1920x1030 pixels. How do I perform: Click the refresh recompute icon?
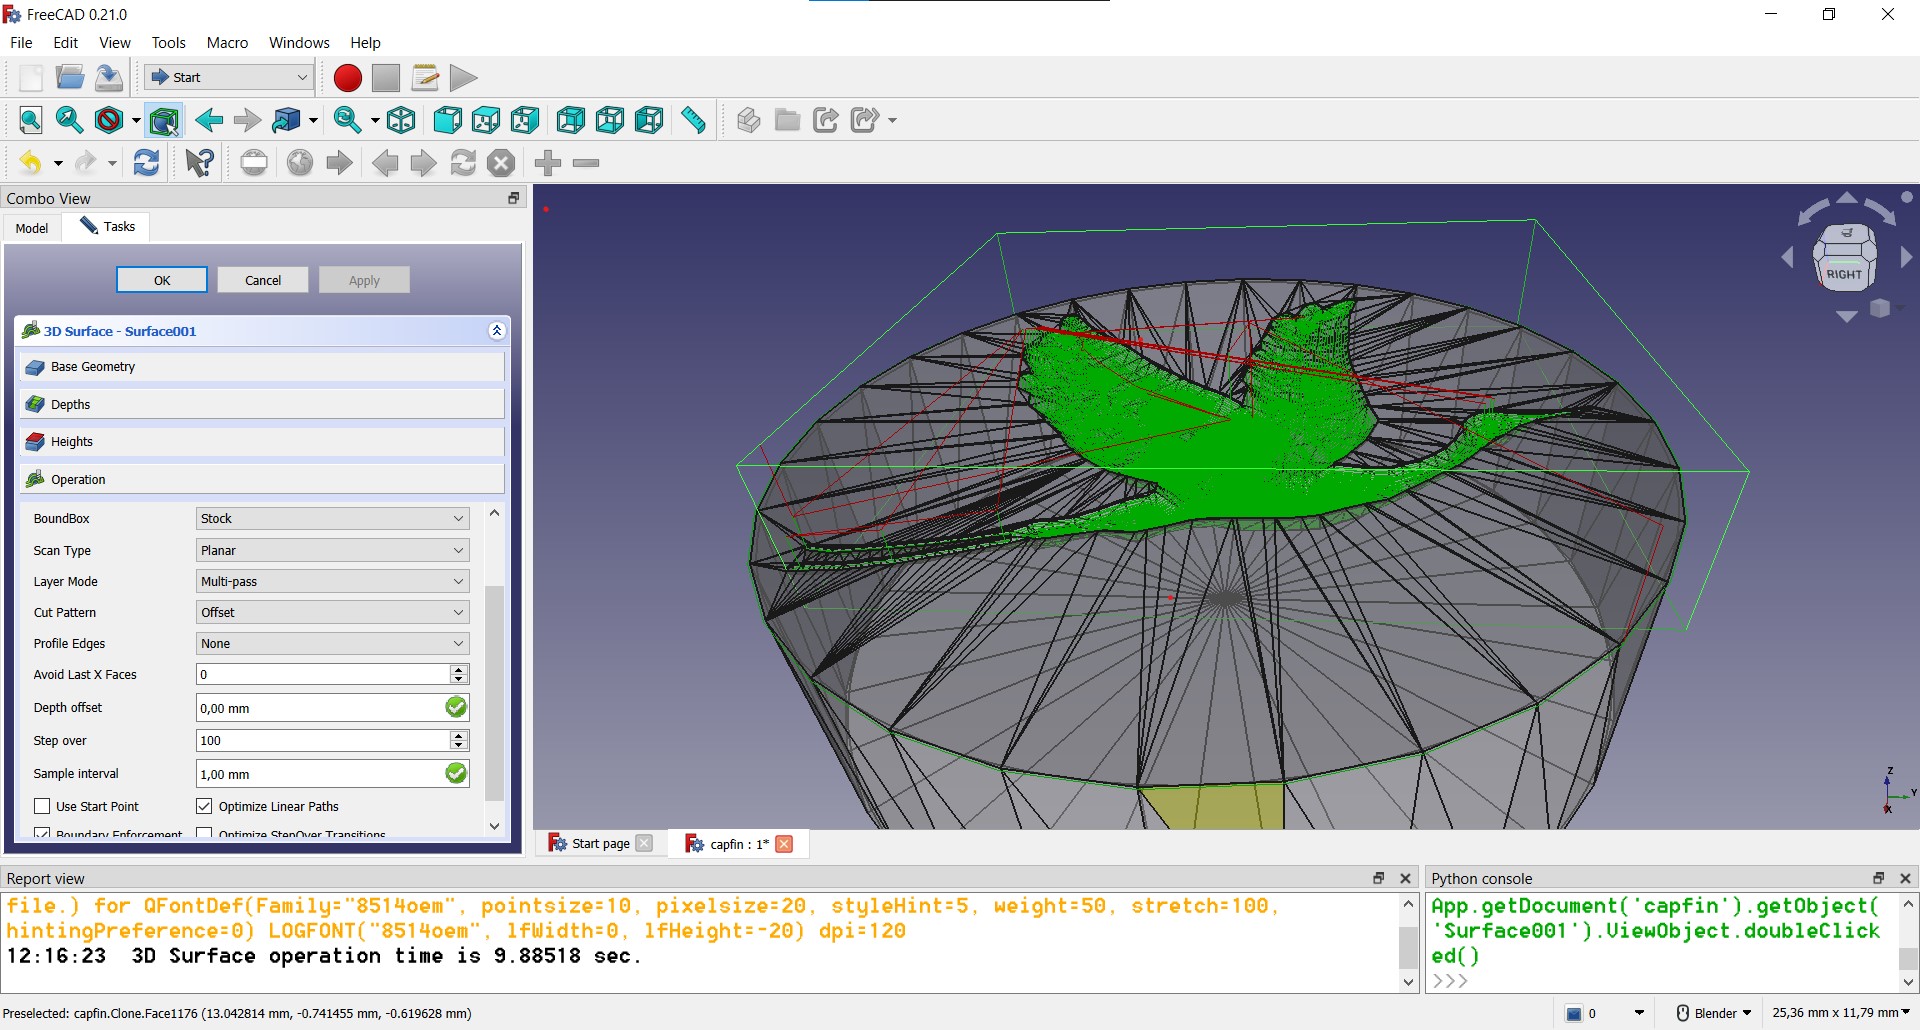pos(147,163)
